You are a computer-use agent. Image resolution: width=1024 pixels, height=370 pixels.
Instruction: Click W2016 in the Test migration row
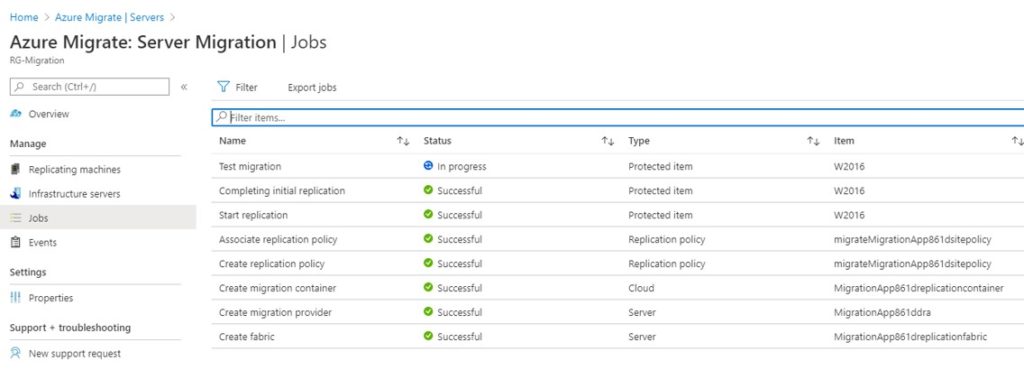click(849, 166)
